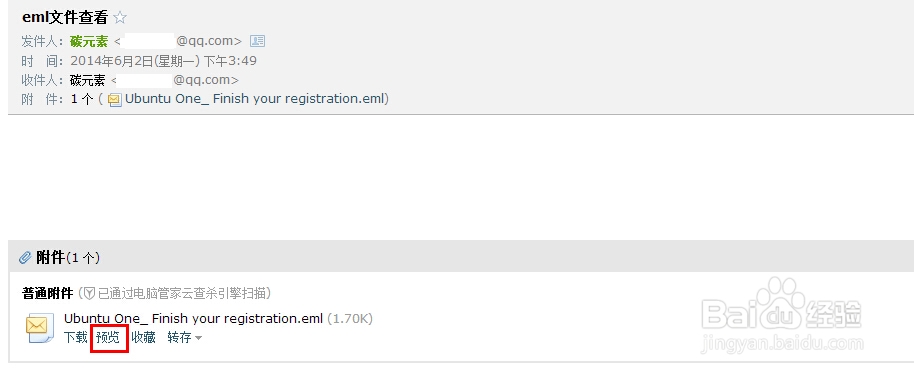Expand the arrow beside 转存
Screen dimensions: 914x374
click(x=198, y=338)
